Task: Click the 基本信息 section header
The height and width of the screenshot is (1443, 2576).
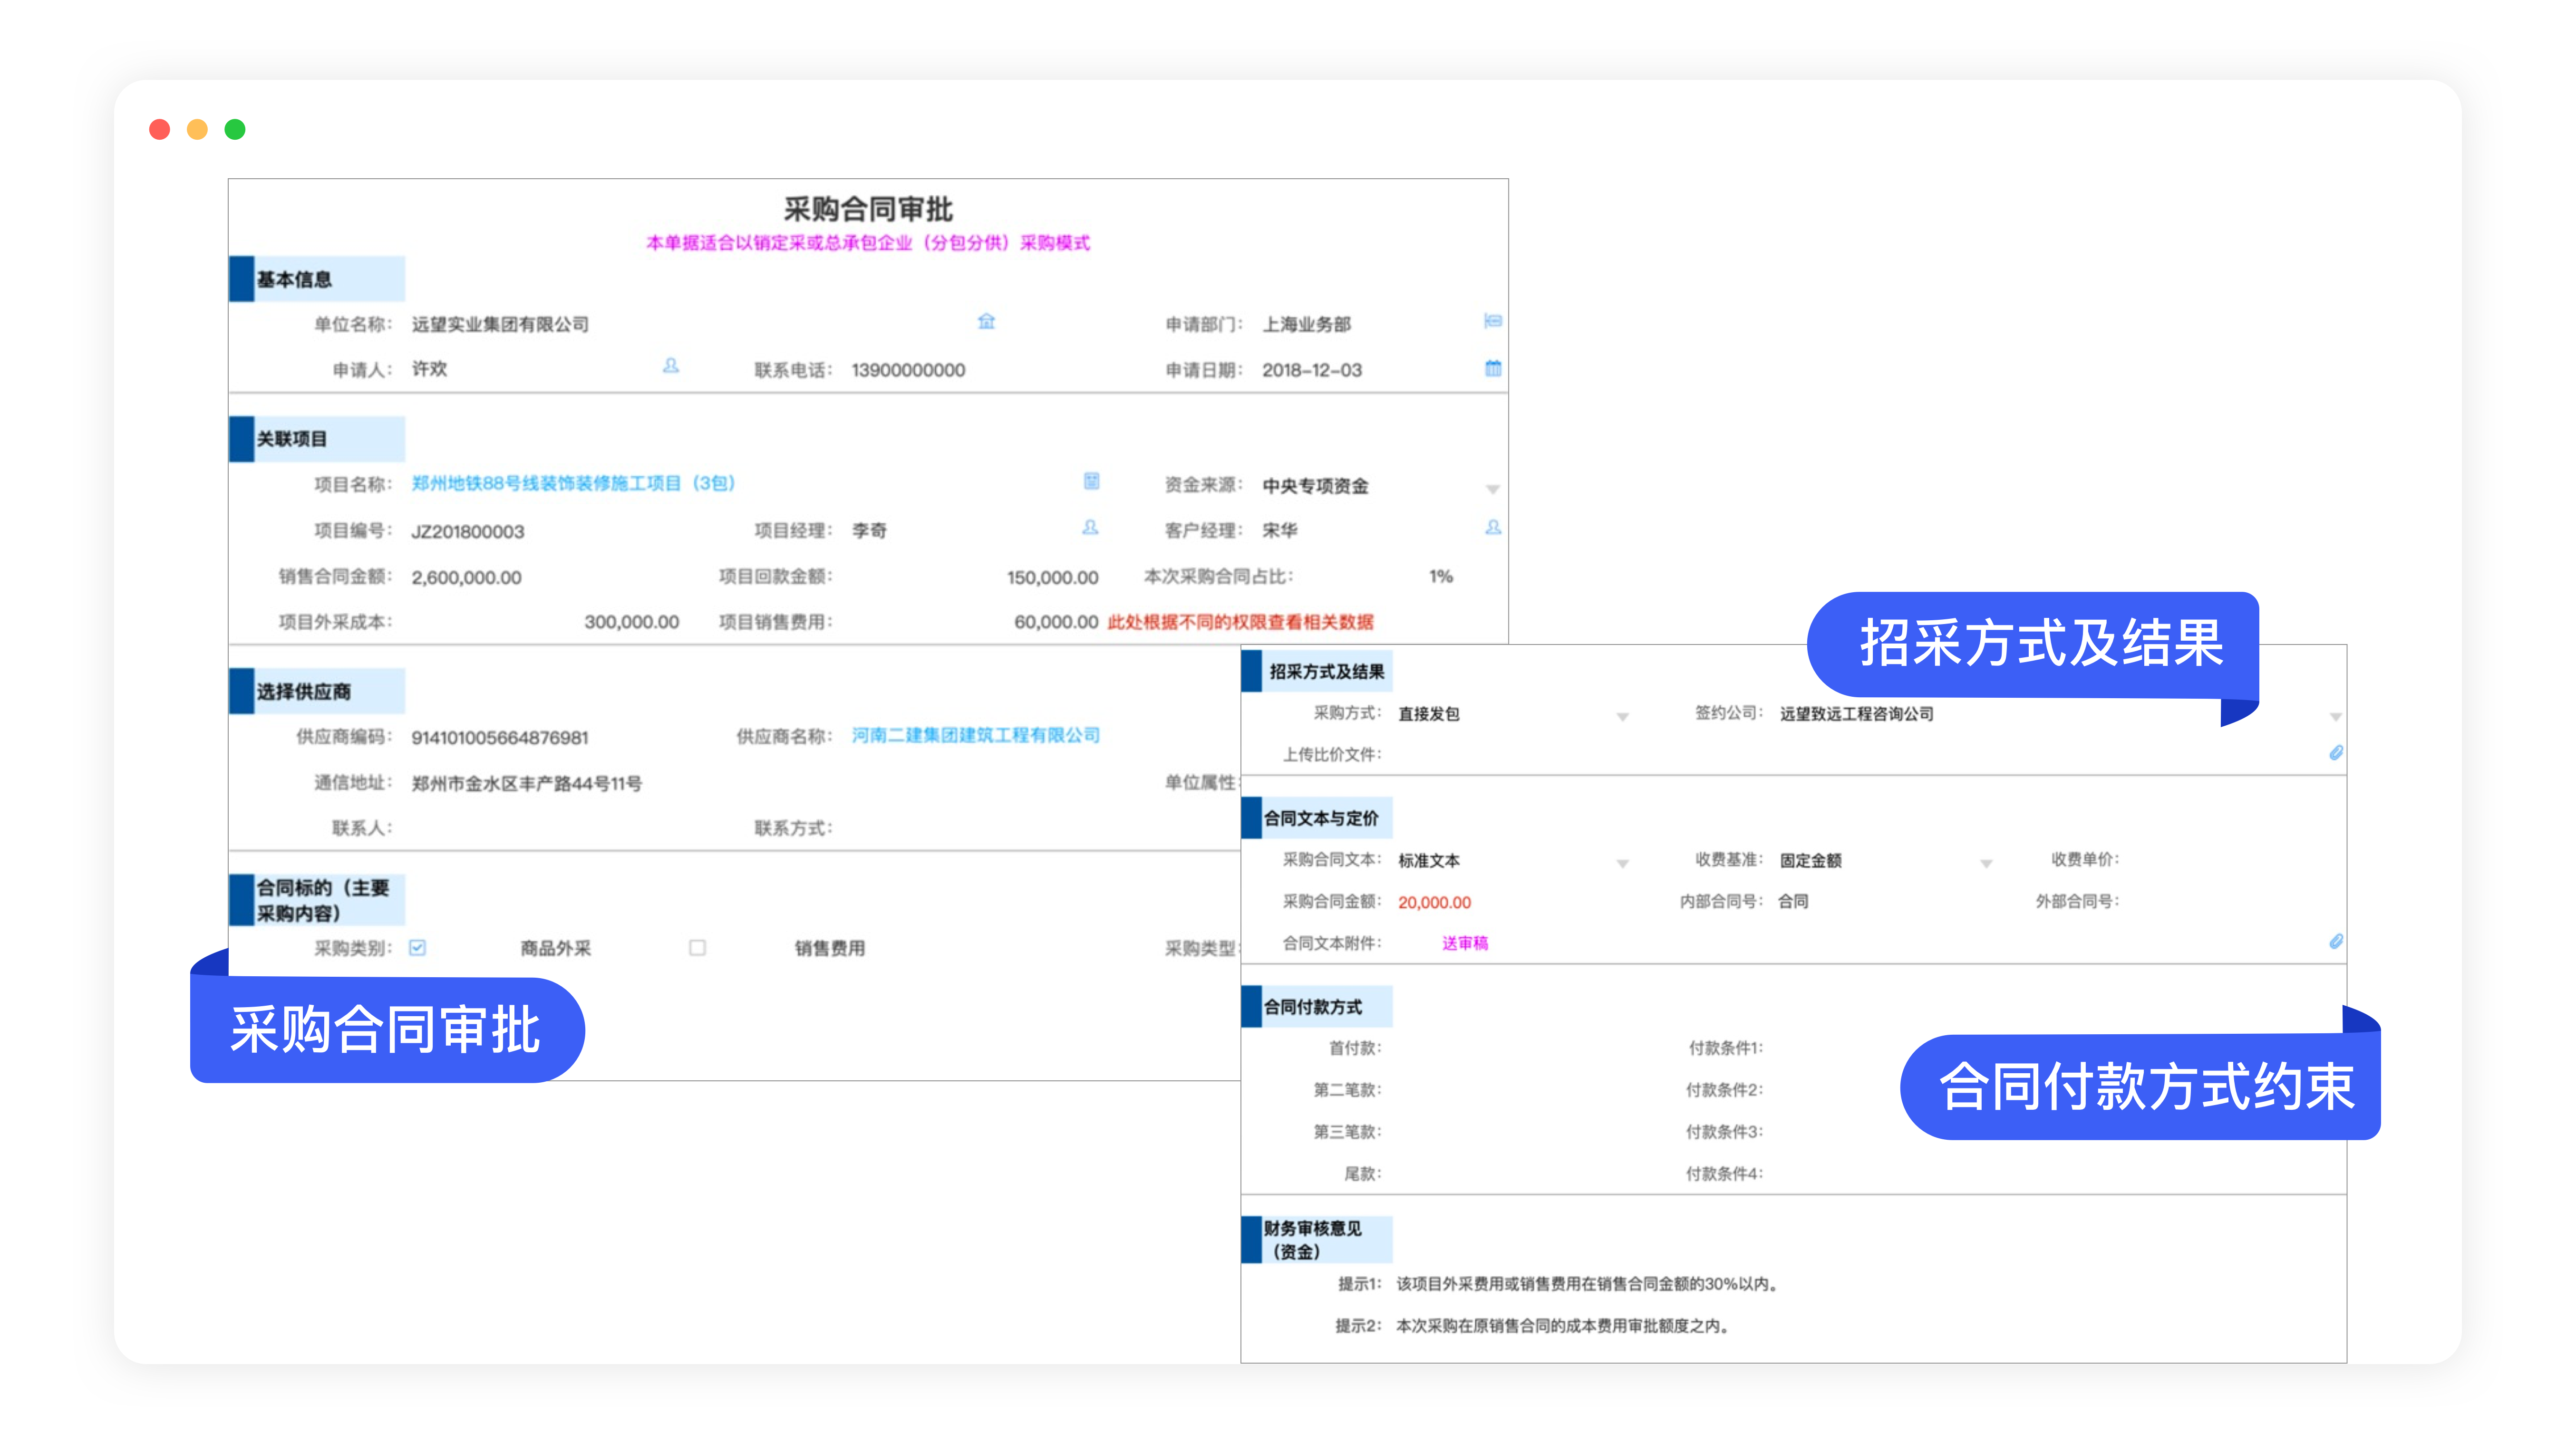Action: tap(317, 279)
